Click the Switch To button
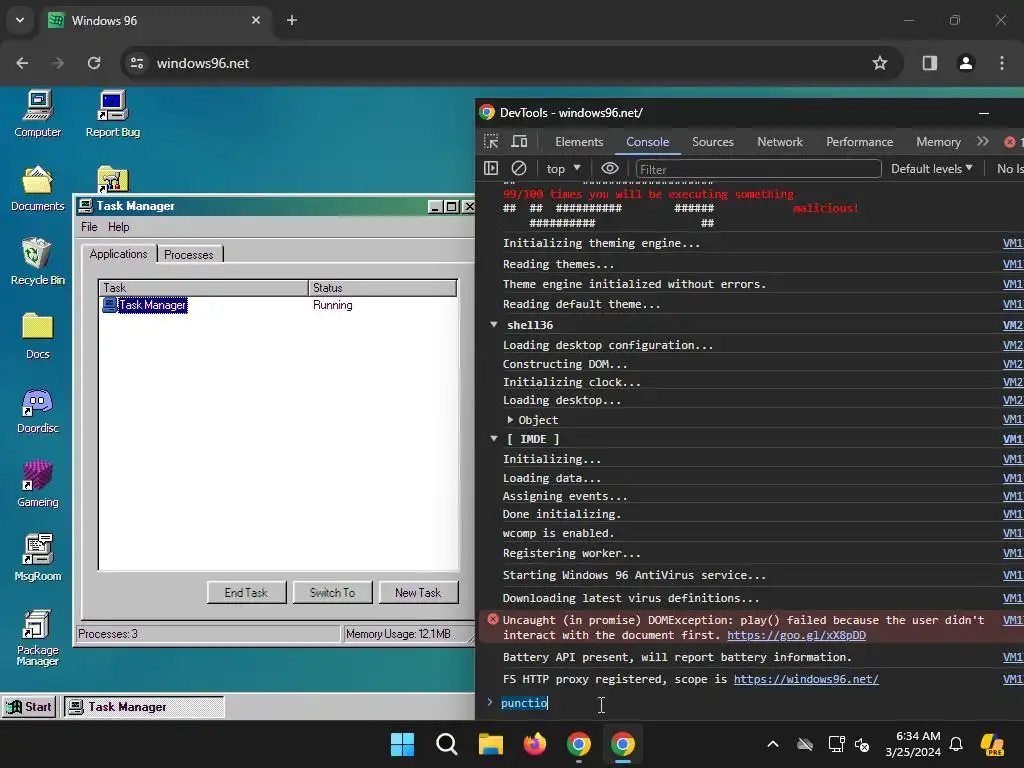 pos(332,592)
